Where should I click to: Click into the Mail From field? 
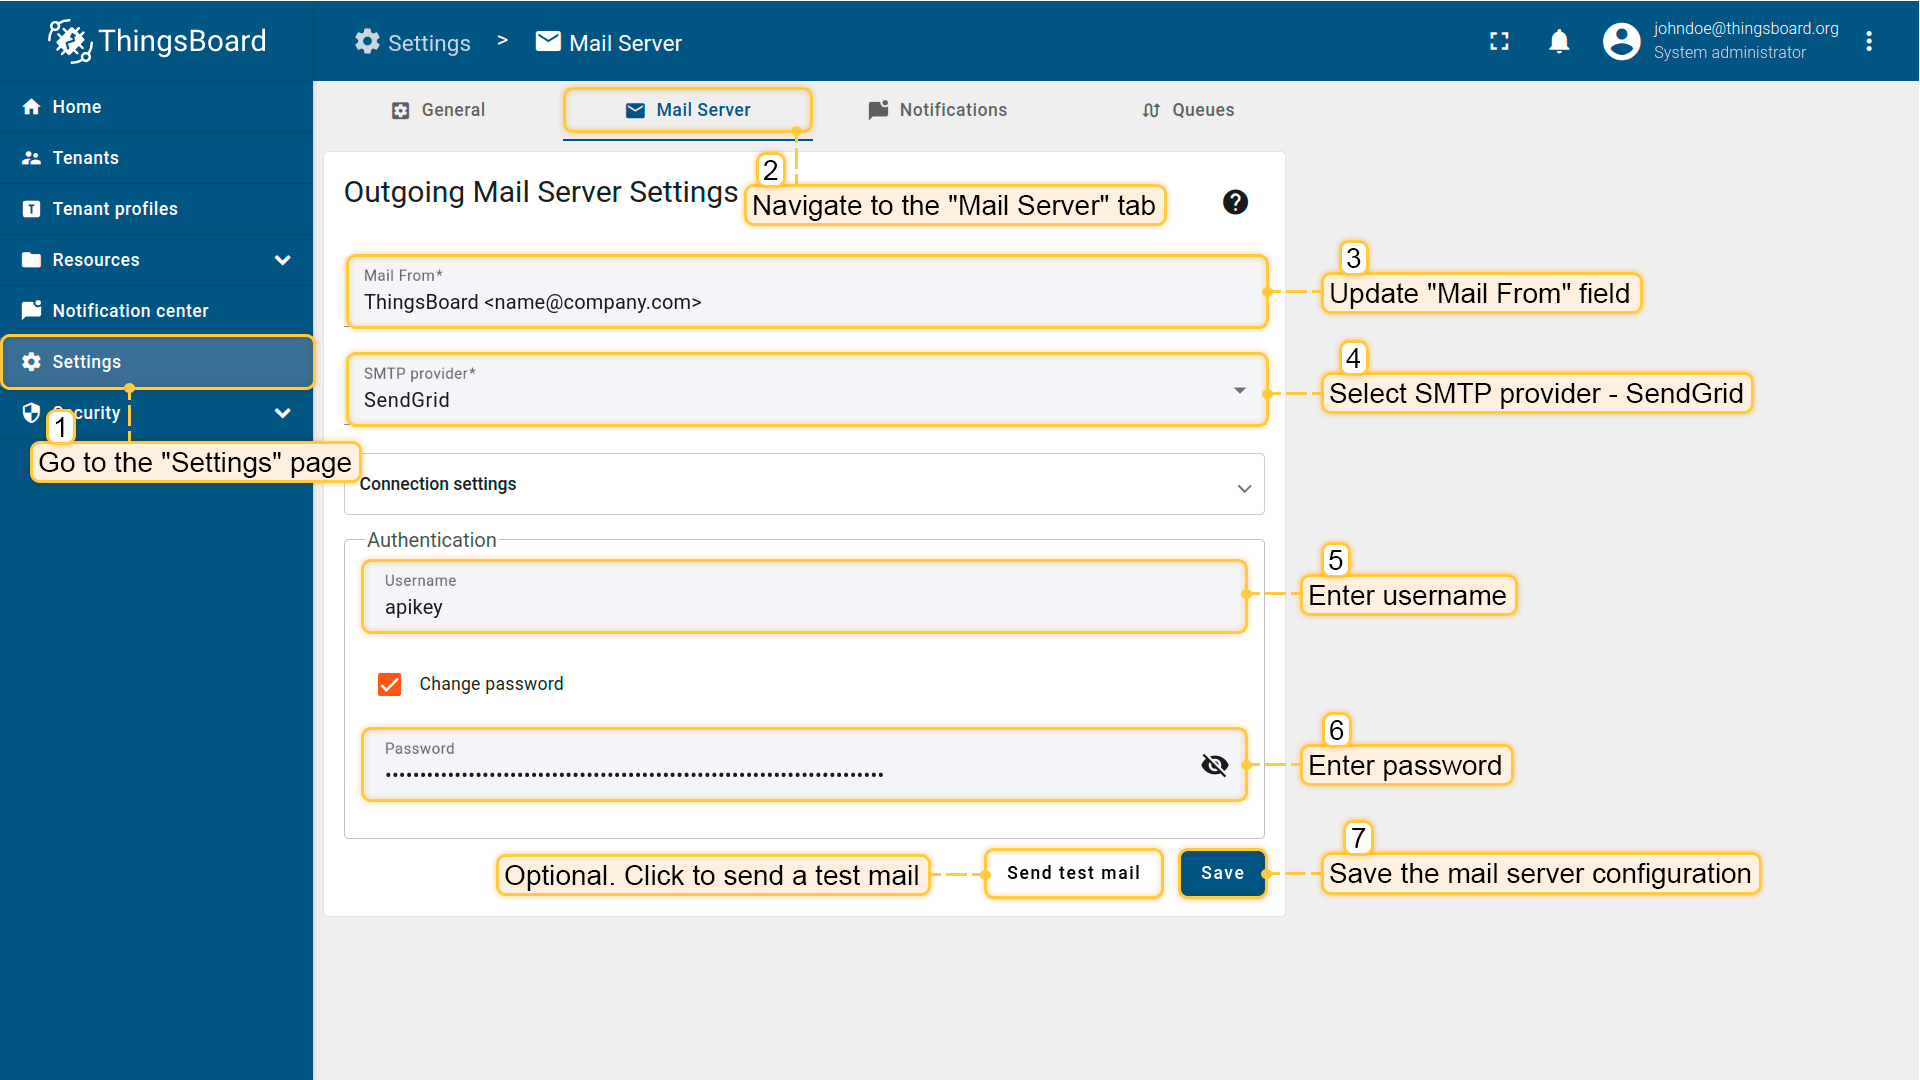[x=806, y=302]
